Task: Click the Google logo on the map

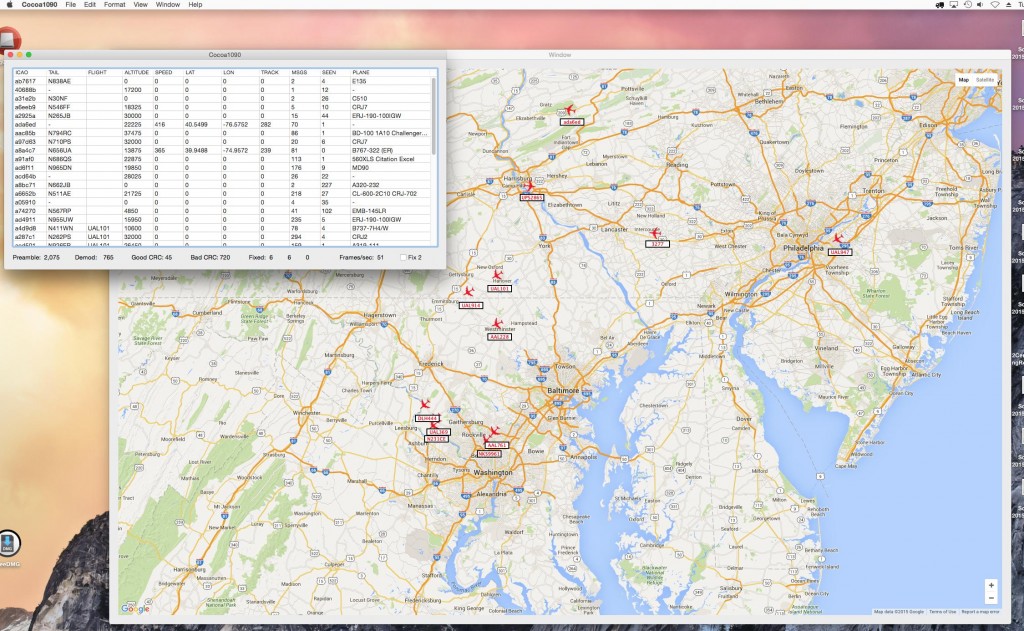Action: coord(135,609)
